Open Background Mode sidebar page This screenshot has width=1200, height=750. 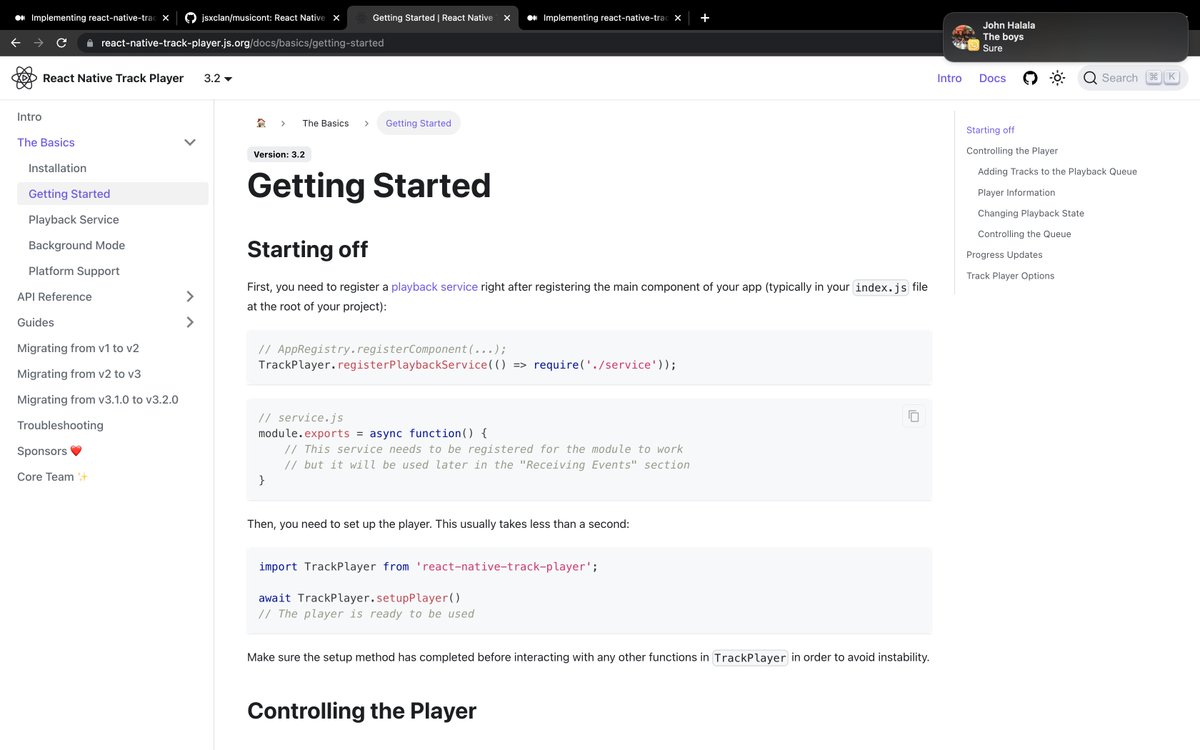point(76,245)
